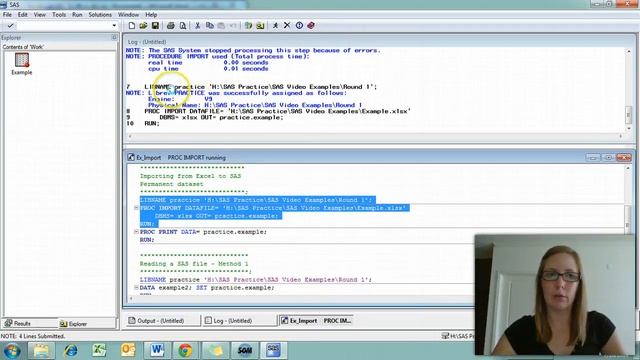Click into the command box field
Image resolution: width=640 pixels, height=360 pixels.
[x=63, y=25]
